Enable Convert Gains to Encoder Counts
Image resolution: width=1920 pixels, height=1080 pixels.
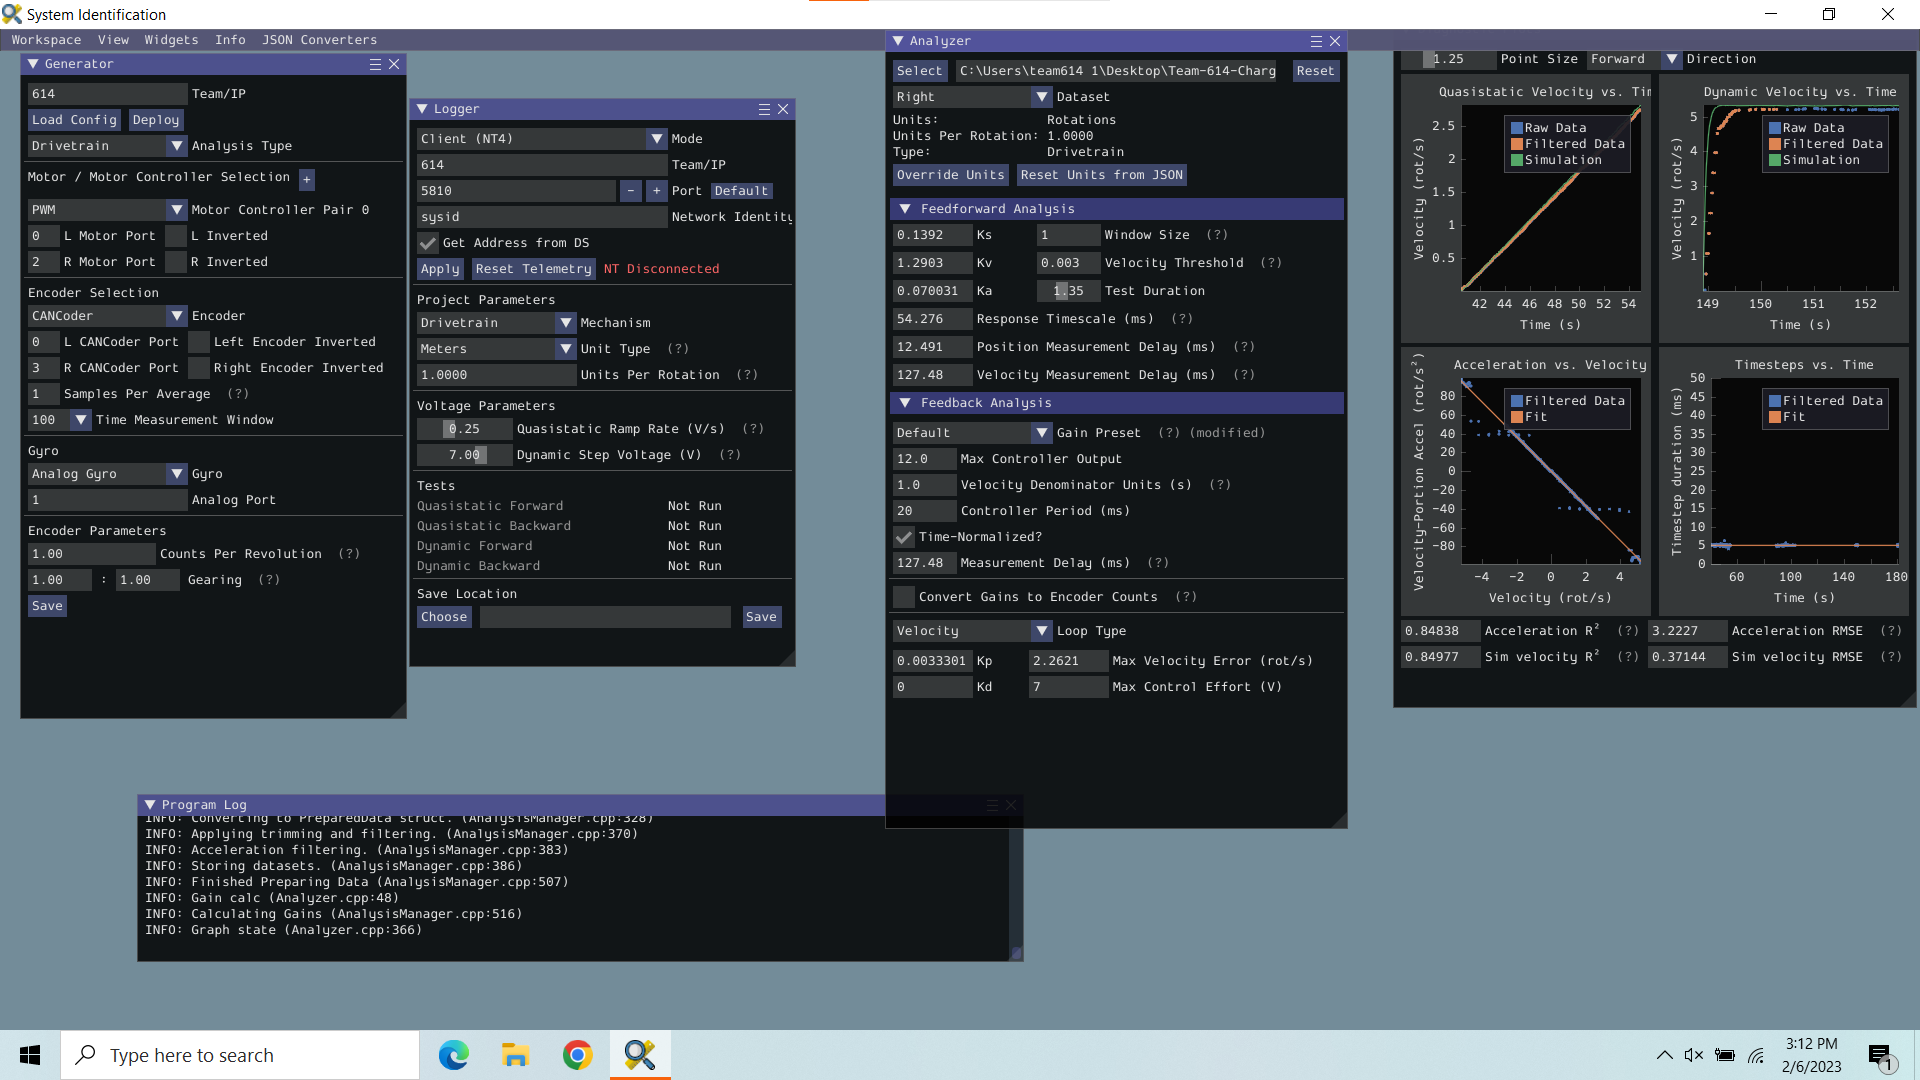(903, 596)
